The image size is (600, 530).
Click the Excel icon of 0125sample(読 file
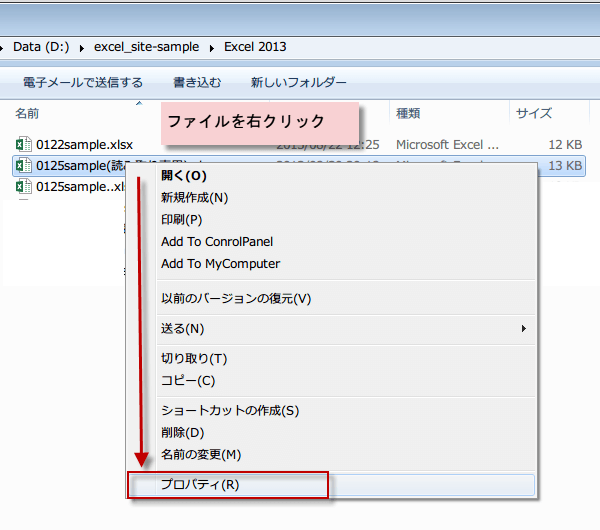point(24,165)
